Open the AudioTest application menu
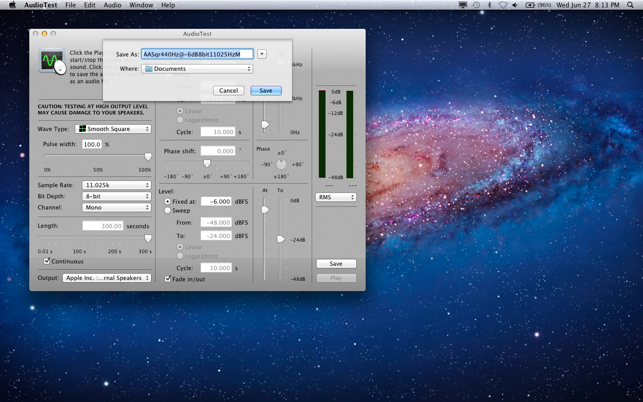The height and width of the screenshot is (402, 643). (41, 5)
